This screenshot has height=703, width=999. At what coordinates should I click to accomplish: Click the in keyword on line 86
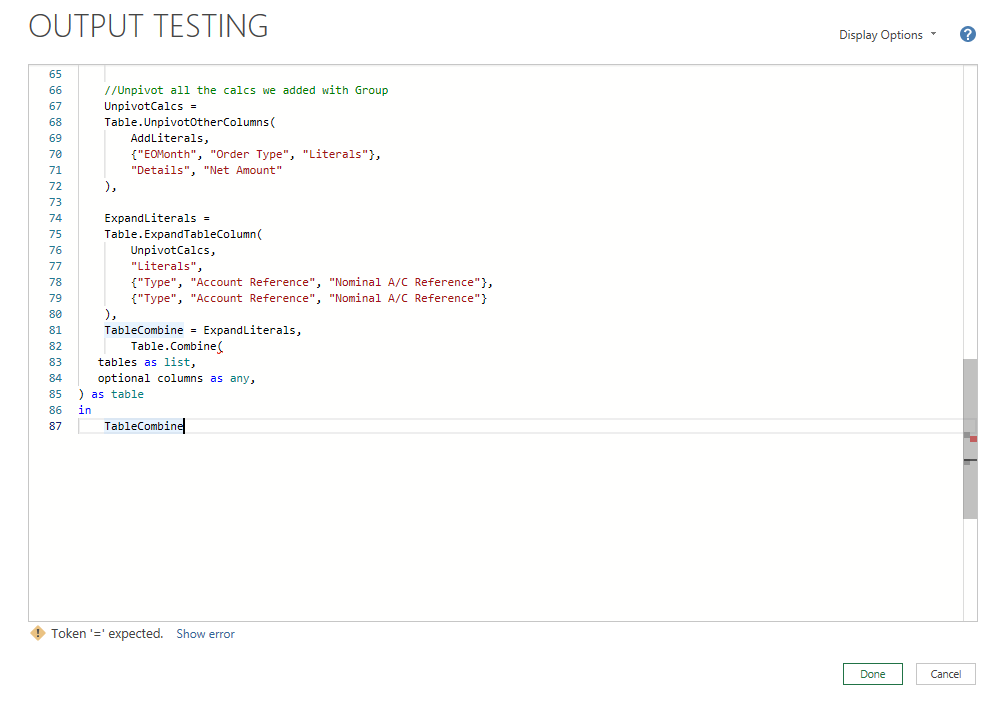85,410
